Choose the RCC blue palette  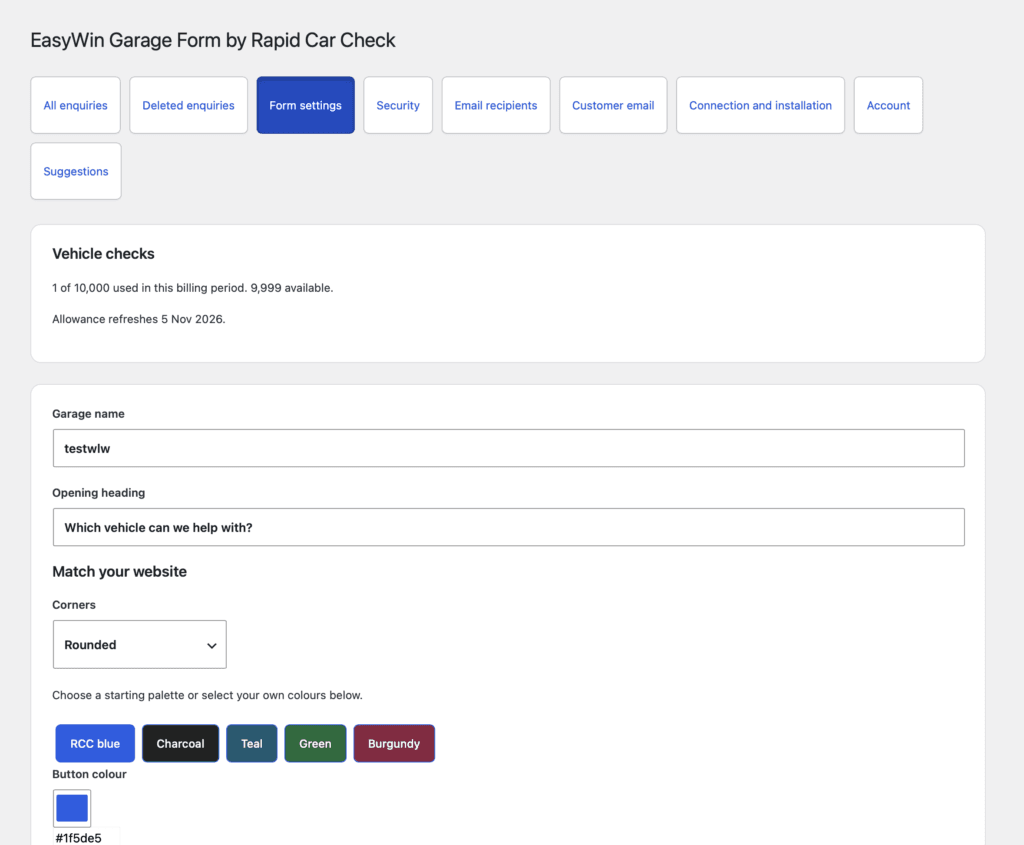coord(95,743)
